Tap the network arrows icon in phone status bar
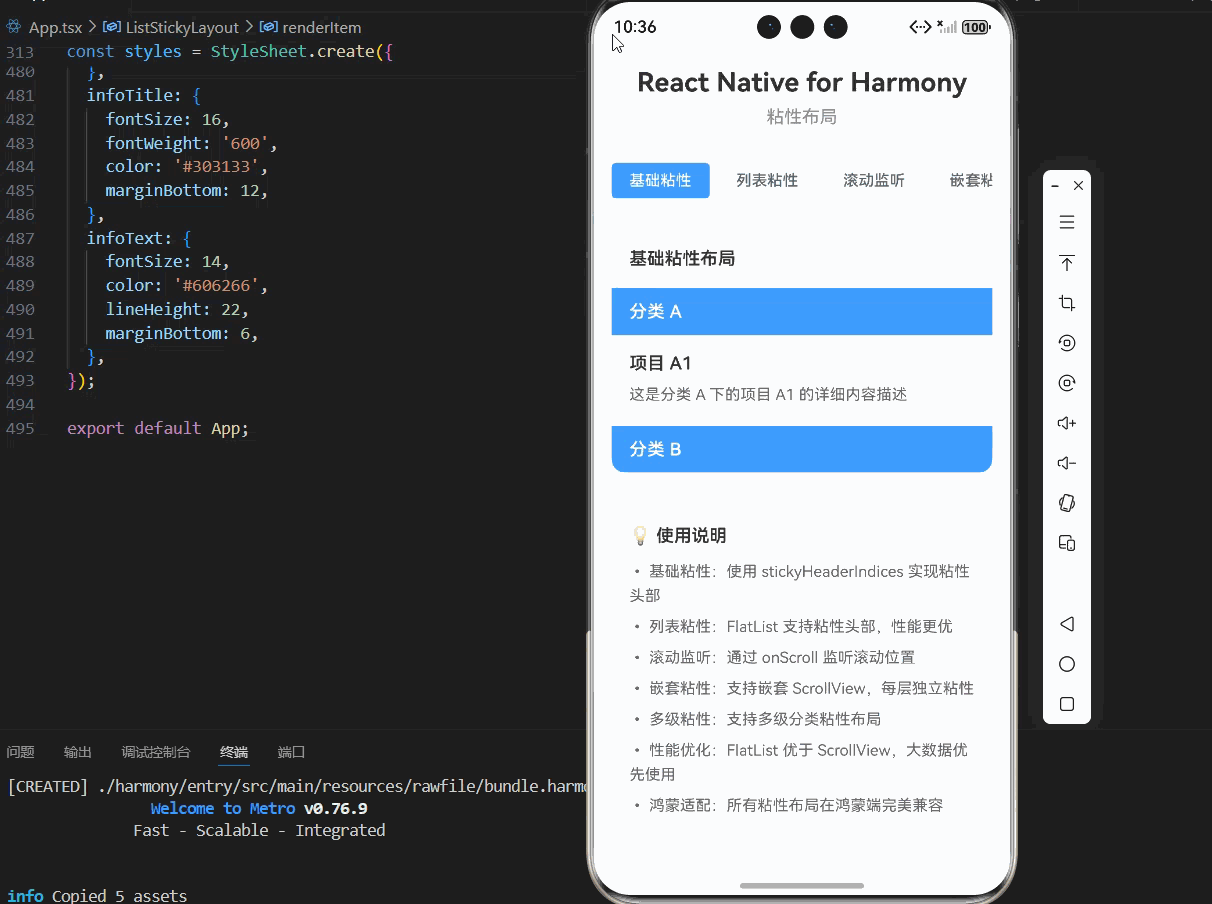 pyautogui.click(x=920, y=27)
